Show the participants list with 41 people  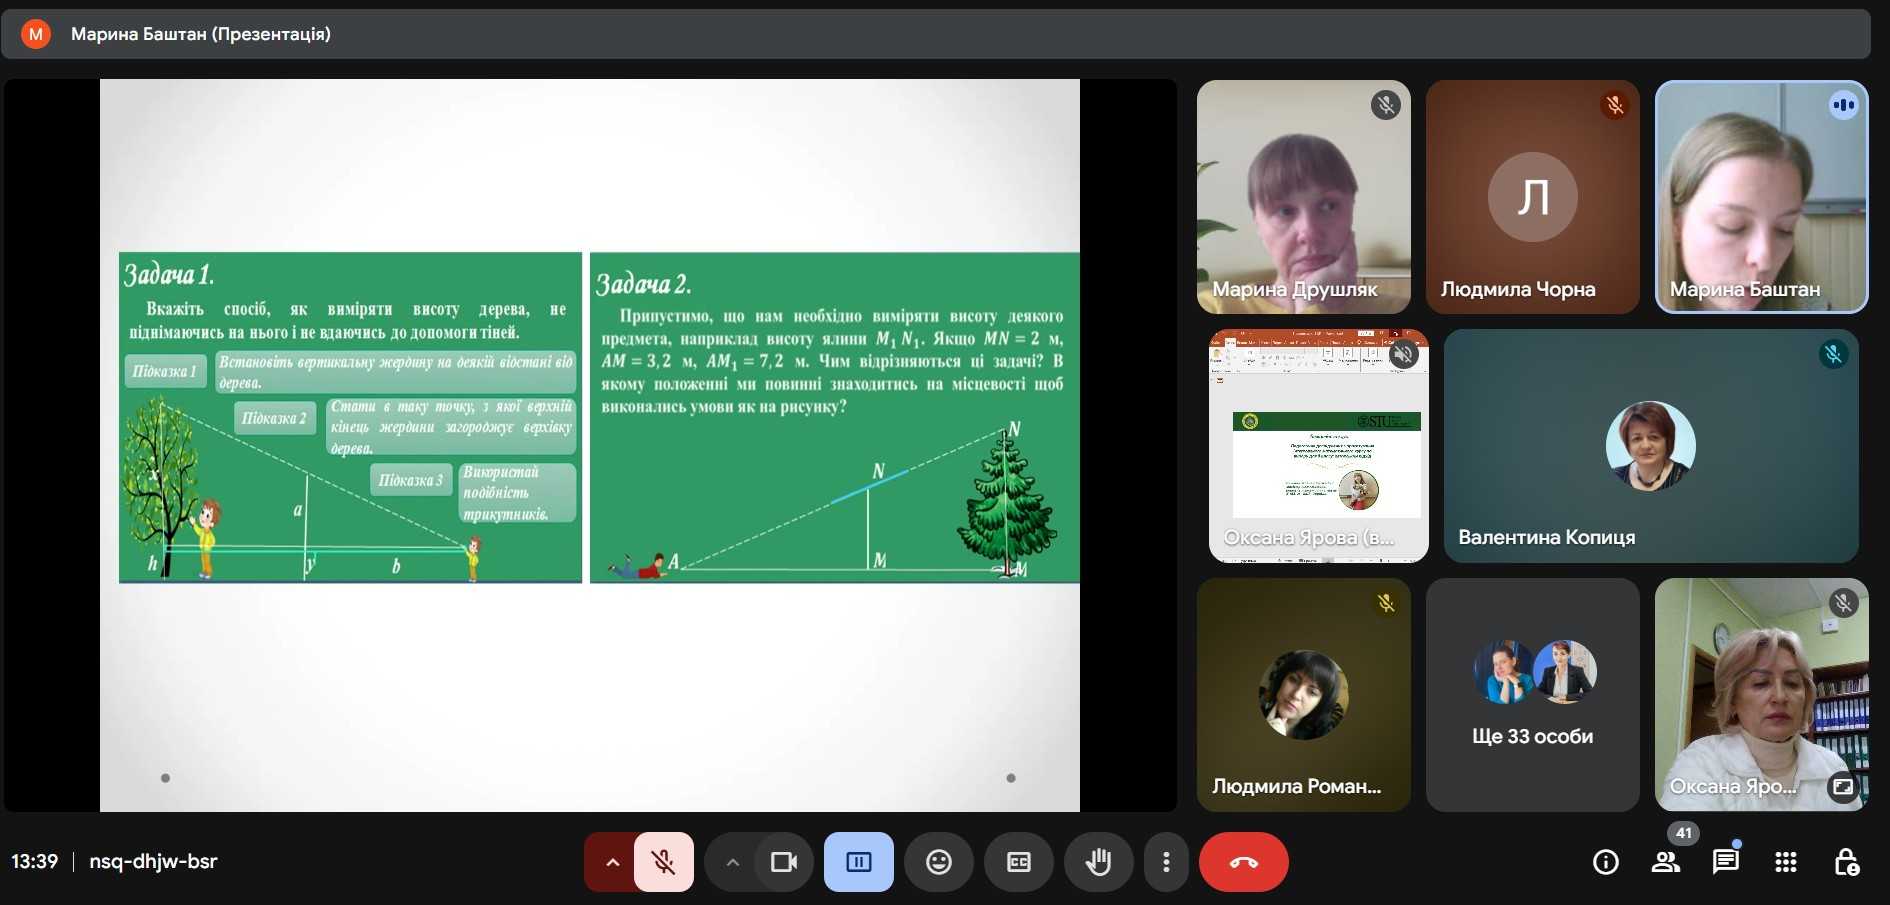(x=1666, y=862)
